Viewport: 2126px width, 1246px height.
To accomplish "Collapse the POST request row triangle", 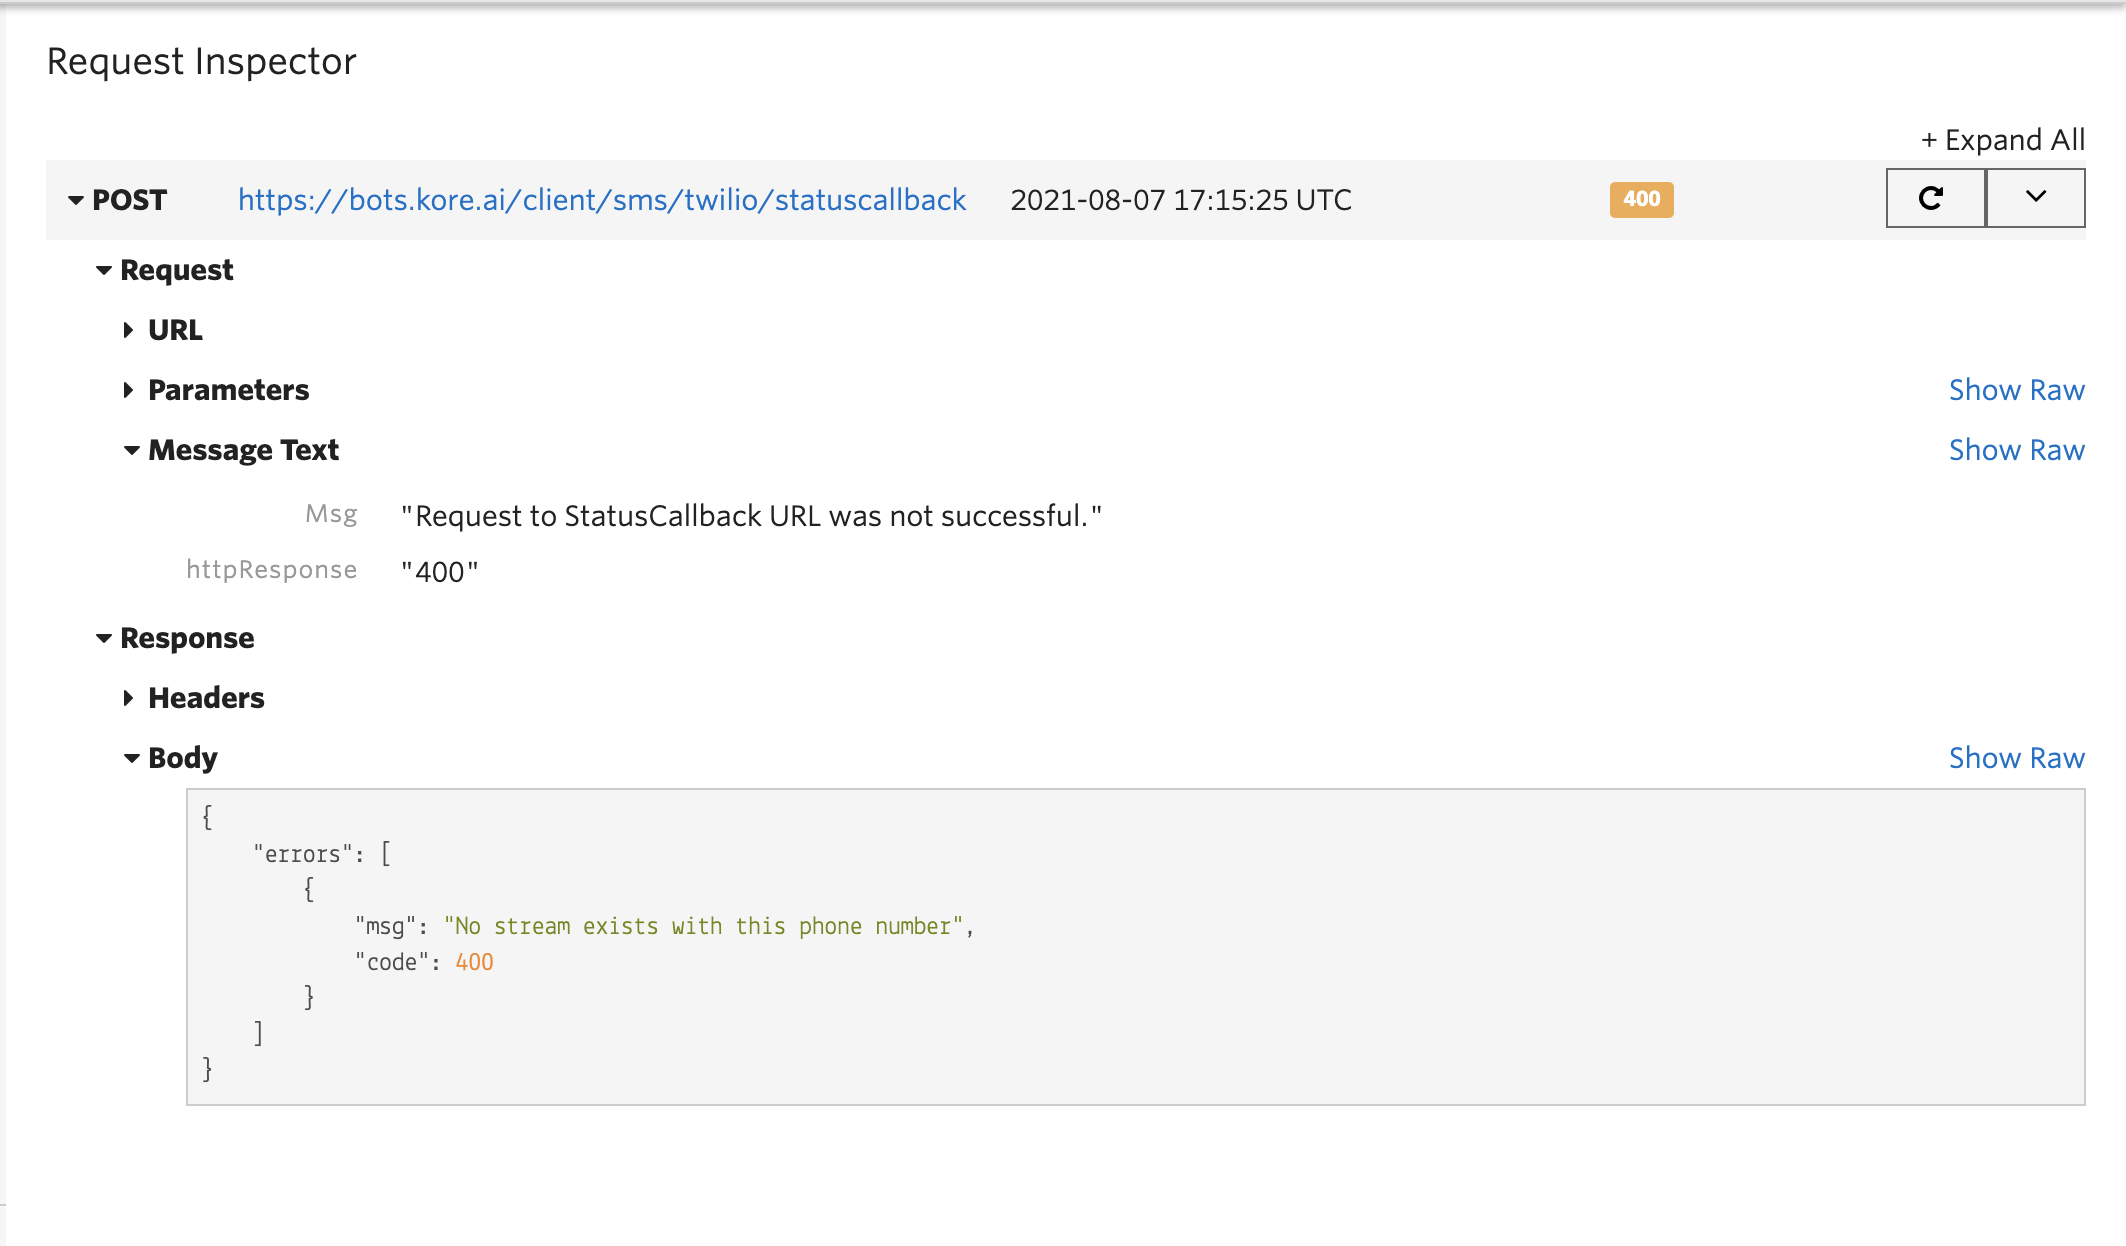I will [x=76, y=200].
